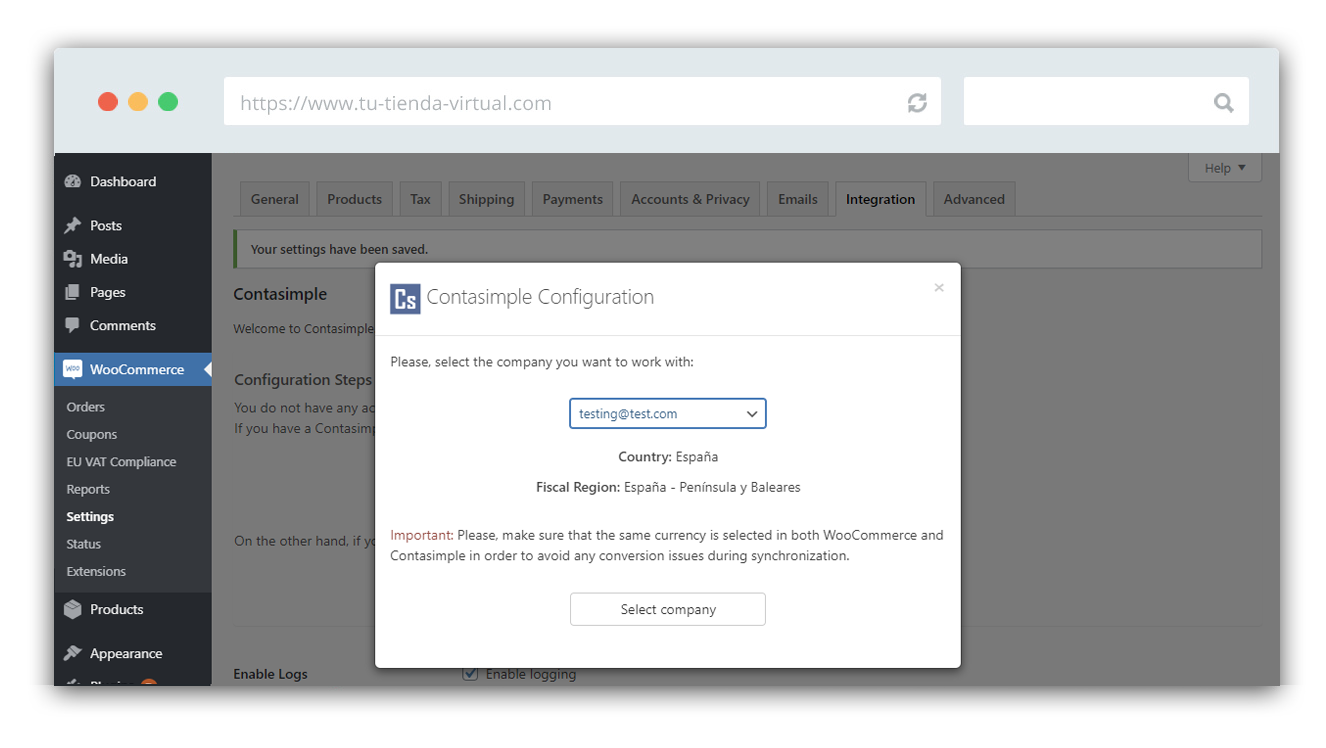Click the Posts pin icon
1326x748 pixels.
(72, 226)
